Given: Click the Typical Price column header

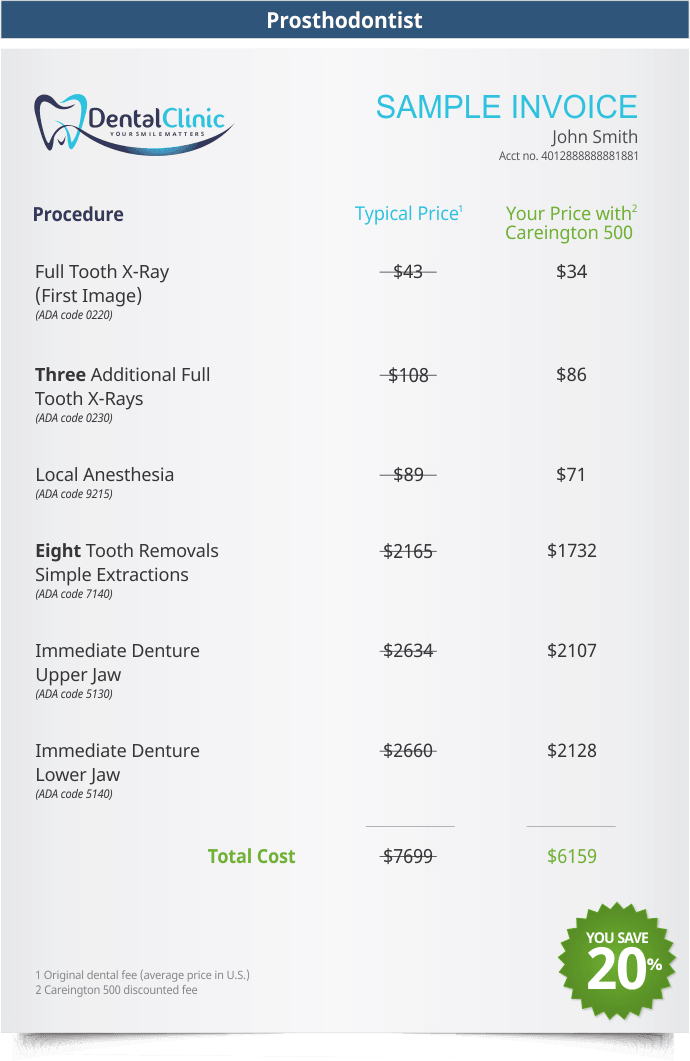Looking at the screenshot, I should (408, 214).
